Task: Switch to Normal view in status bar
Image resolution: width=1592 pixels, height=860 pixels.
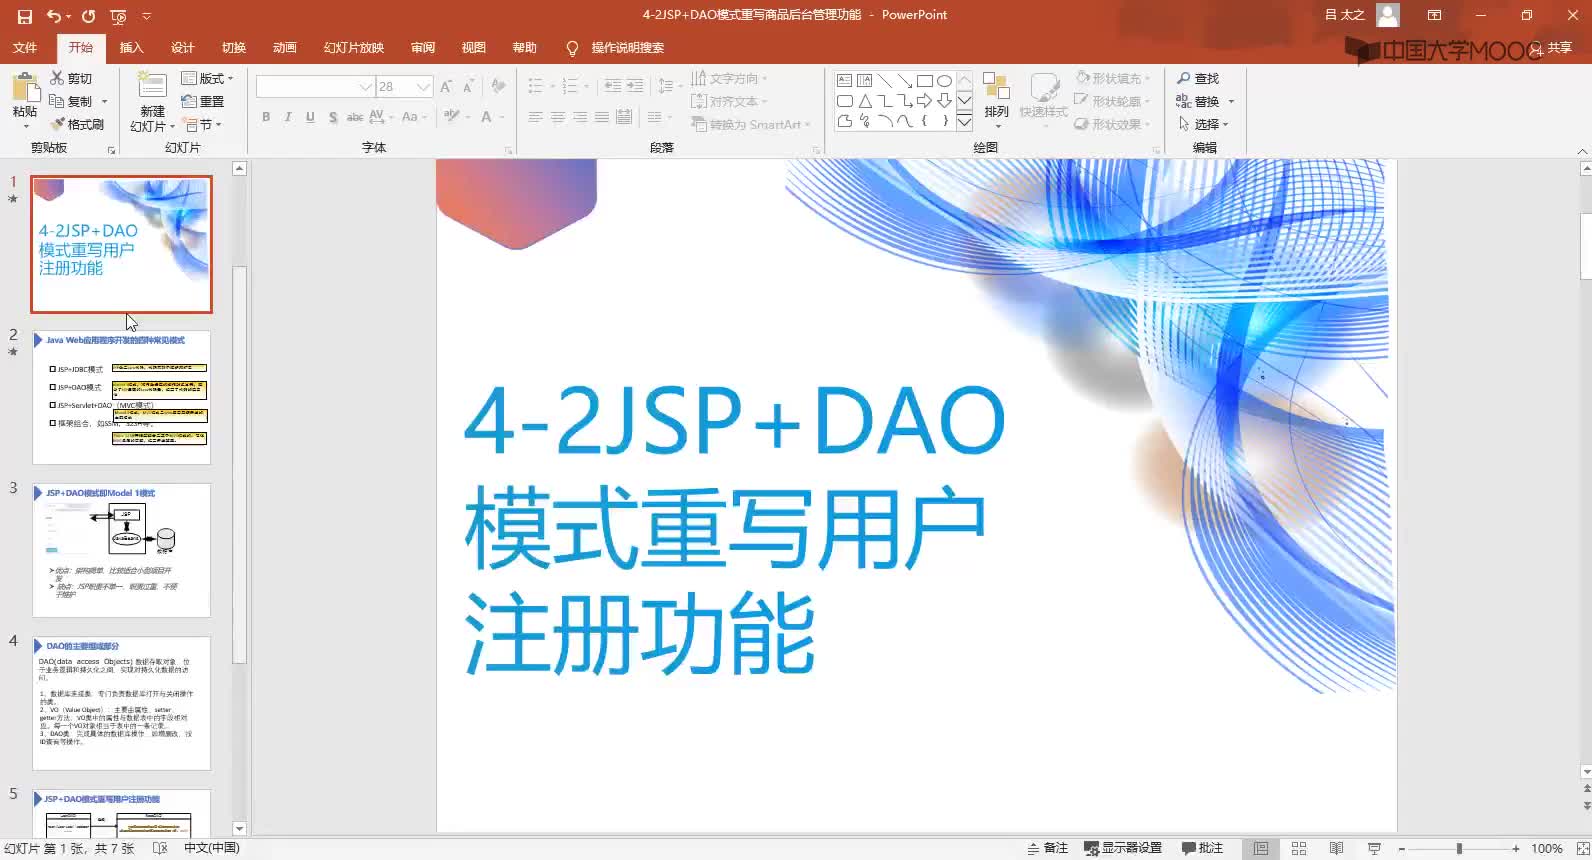Action: click(1261, 848)
